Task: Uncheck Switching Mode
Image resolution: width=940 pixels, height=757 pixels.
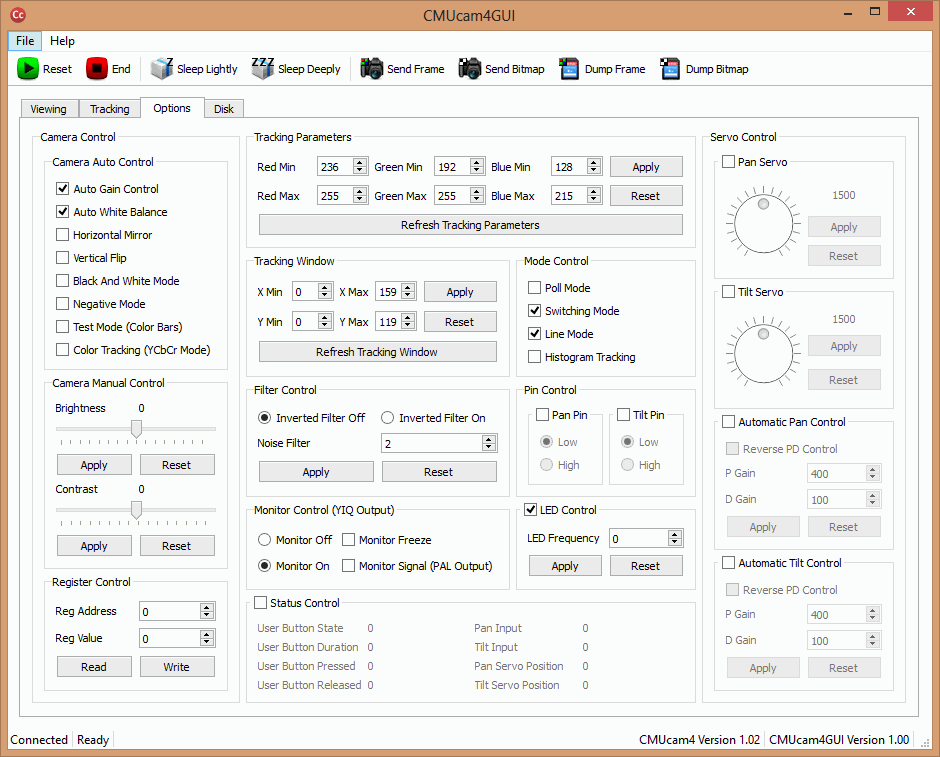Action: [x=534, y=310]
